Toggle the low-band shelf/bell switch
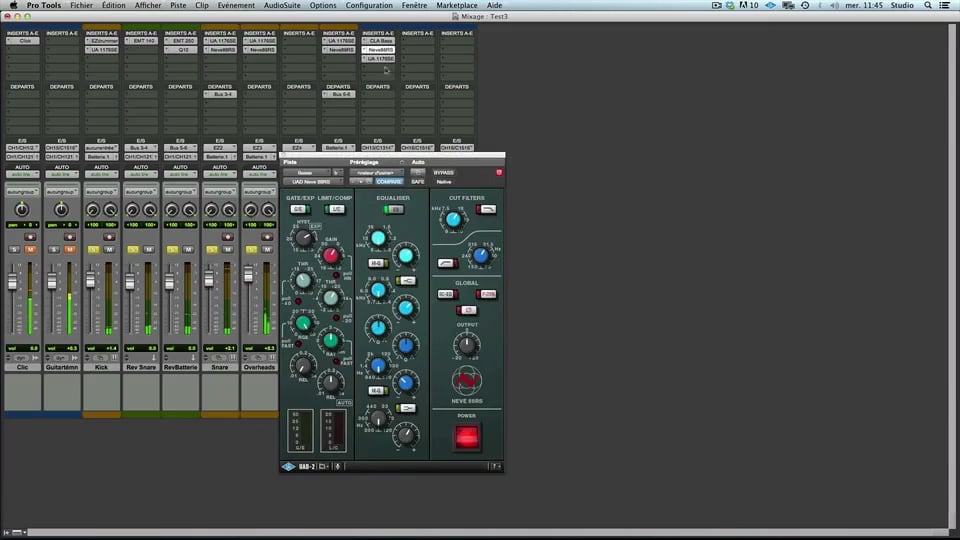 point(406,408)
